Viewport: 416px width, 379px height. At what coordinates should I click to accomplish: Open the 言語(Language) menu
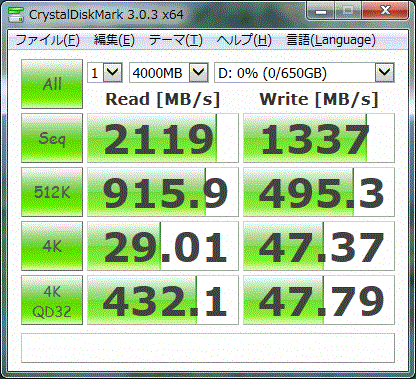click(x=331, y=40)
